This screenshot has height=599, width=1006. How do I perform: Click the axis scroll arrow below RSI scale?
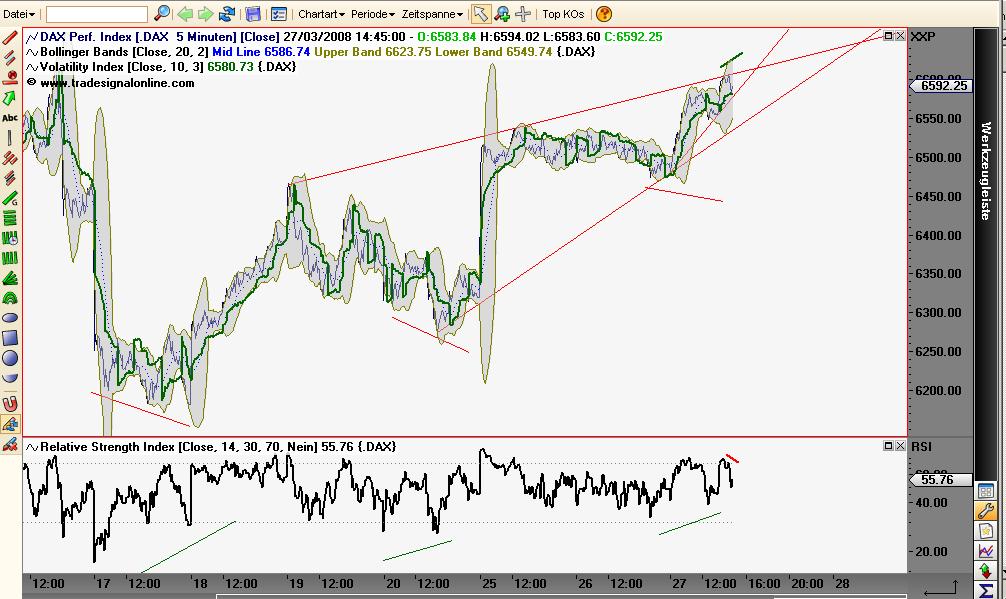(940, 587)
